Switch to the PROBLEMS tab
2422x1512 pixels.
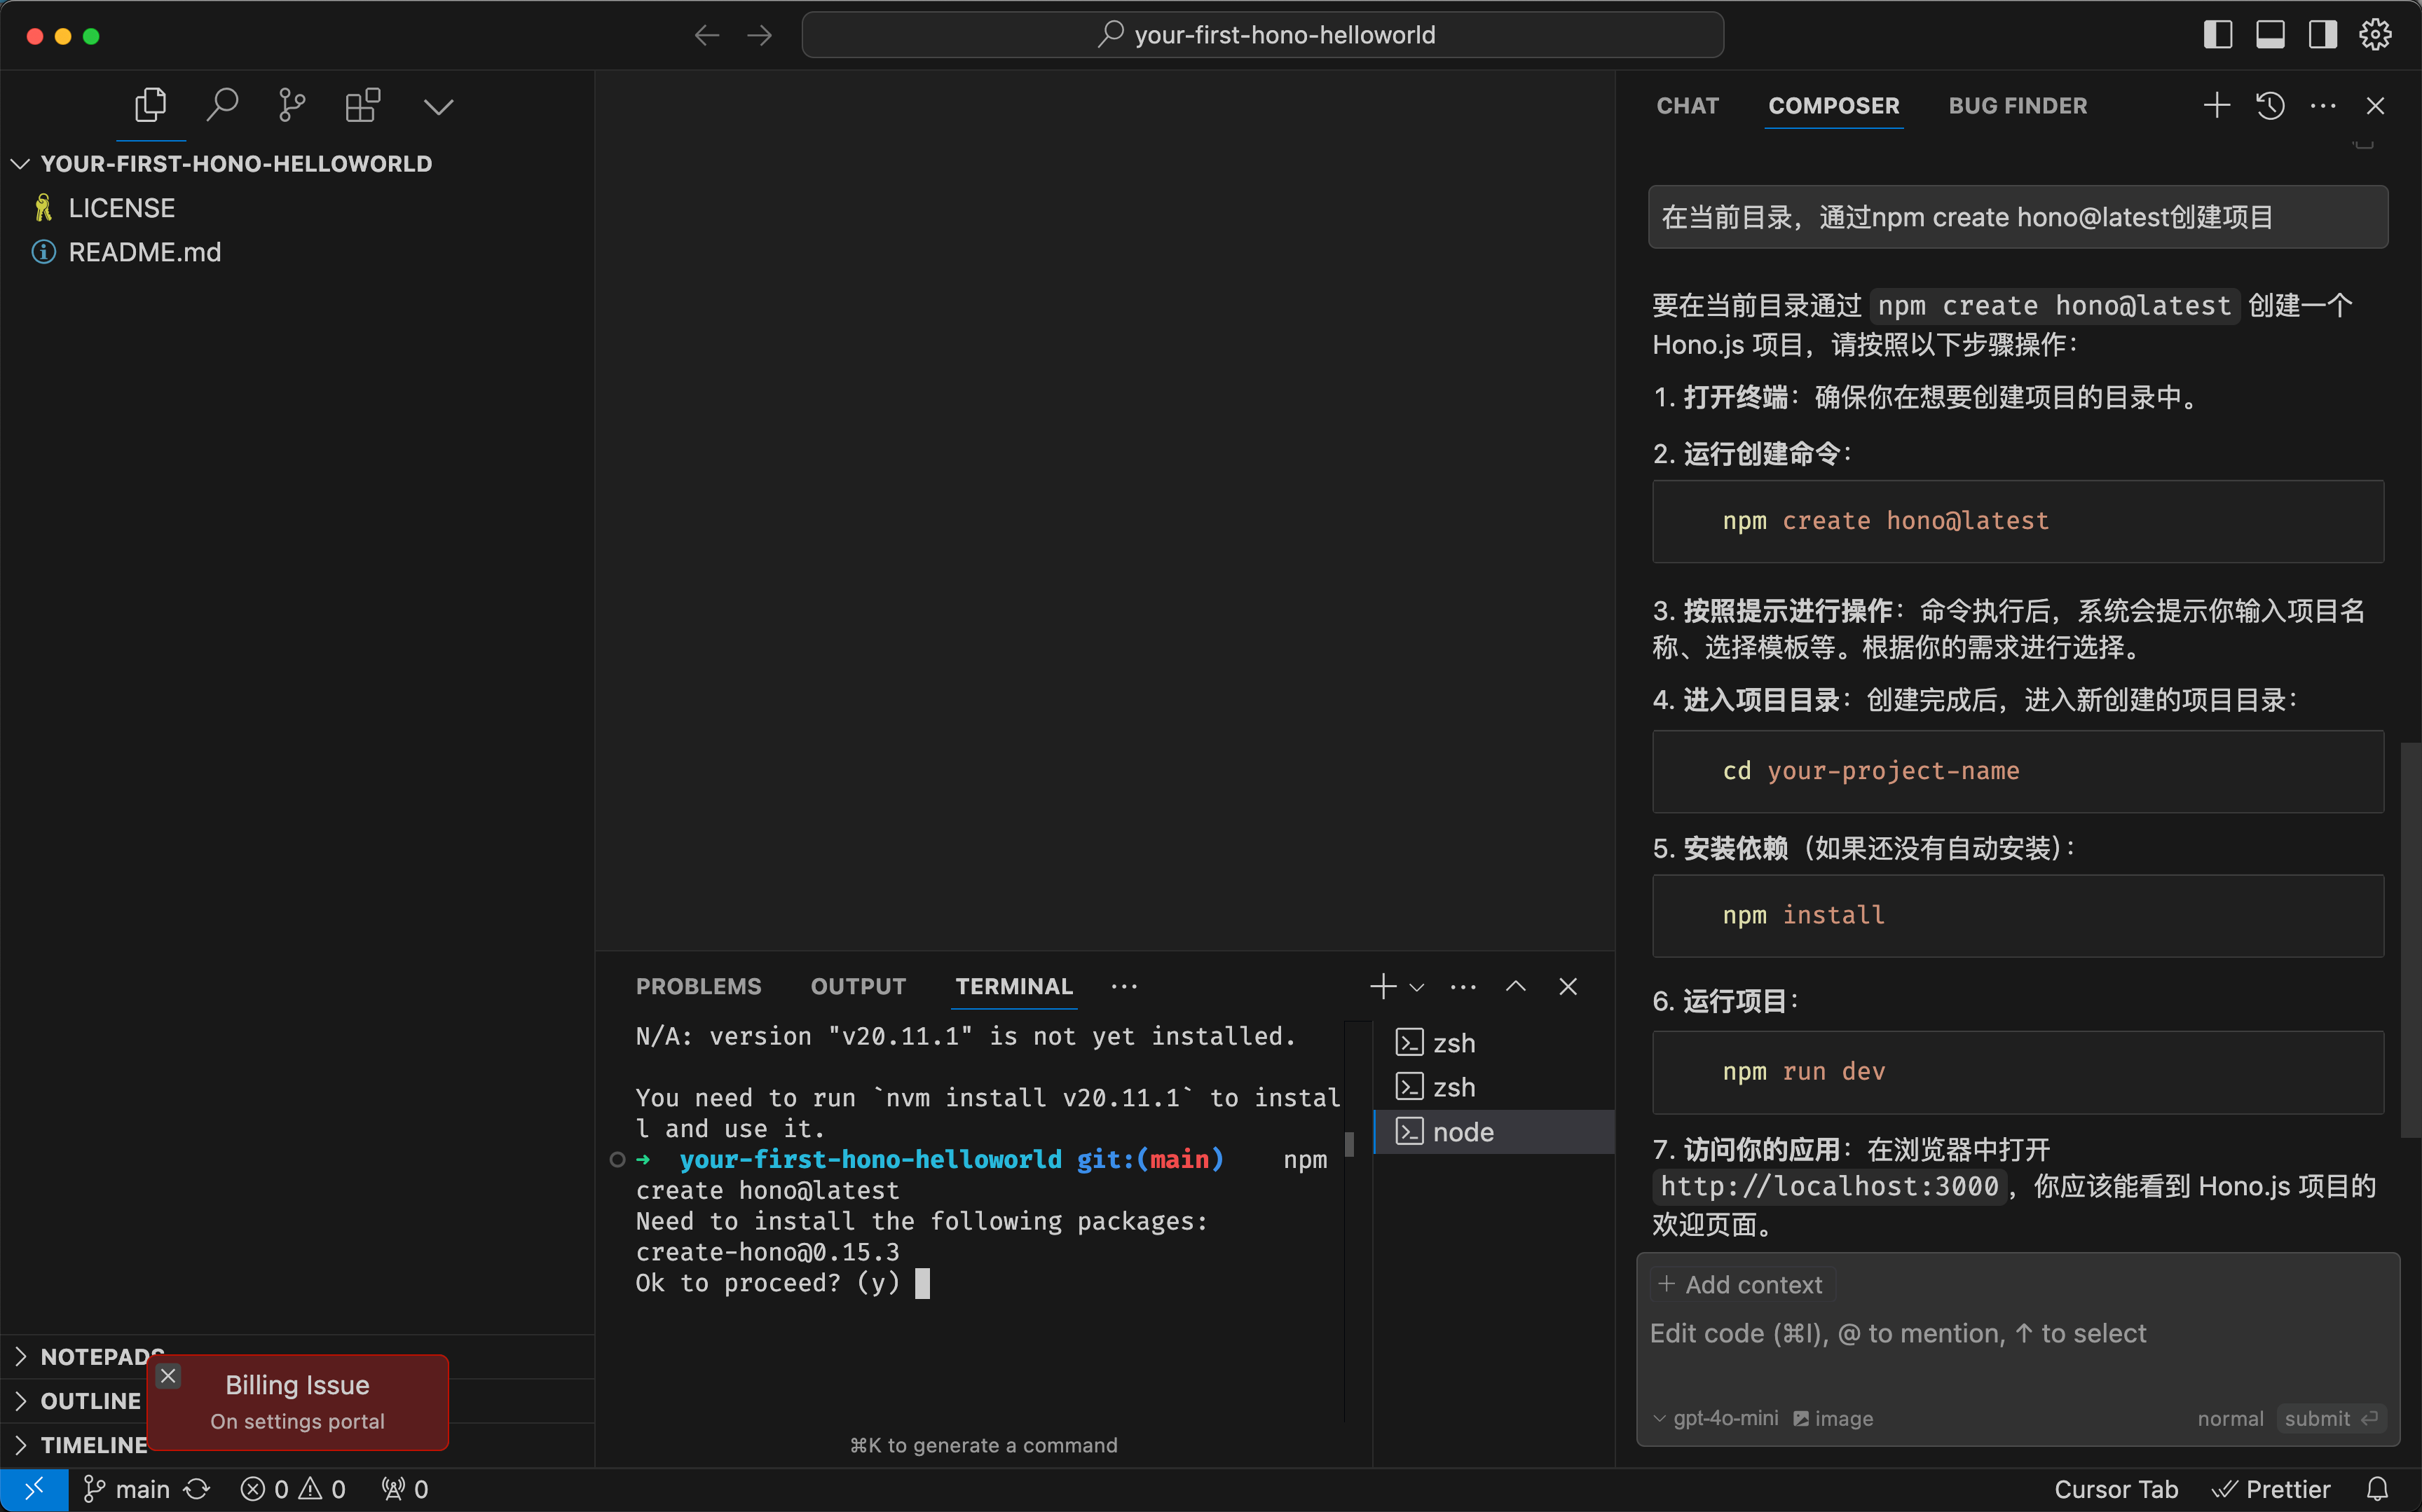pos(698,986)
